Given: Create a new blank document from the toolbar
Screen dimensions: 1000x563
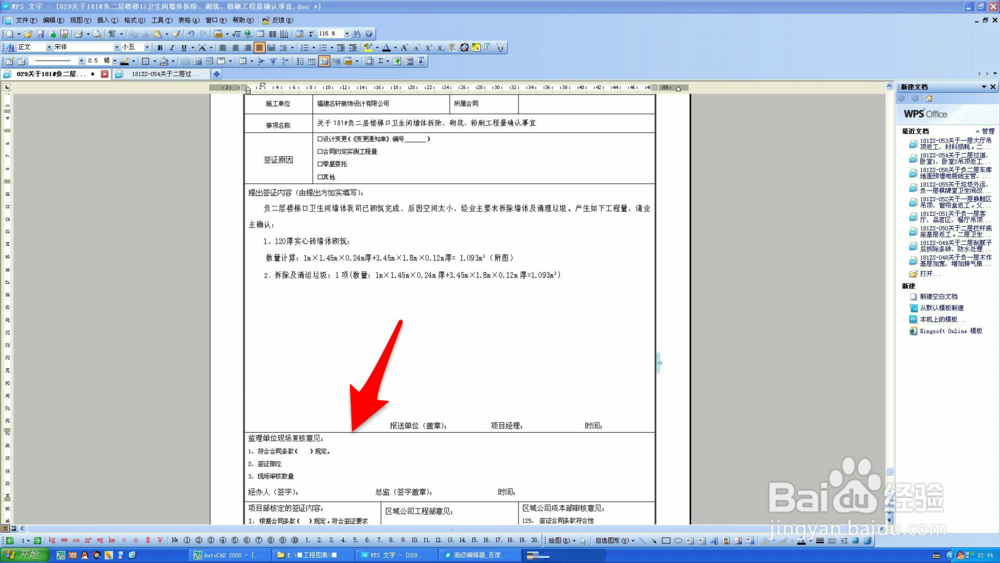Looking at the screenshot, I should point(10,34).
